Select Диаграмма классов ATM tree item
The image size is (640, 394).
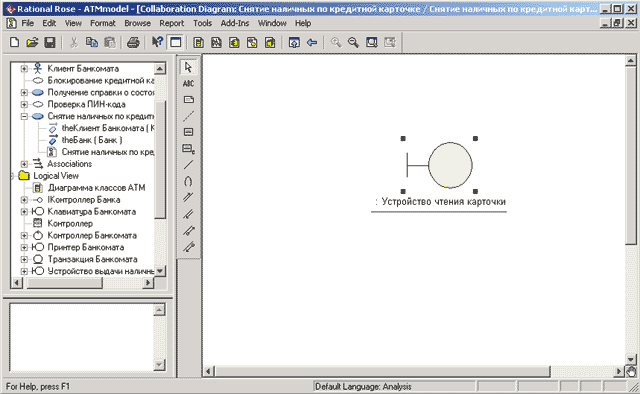point(96,188)
